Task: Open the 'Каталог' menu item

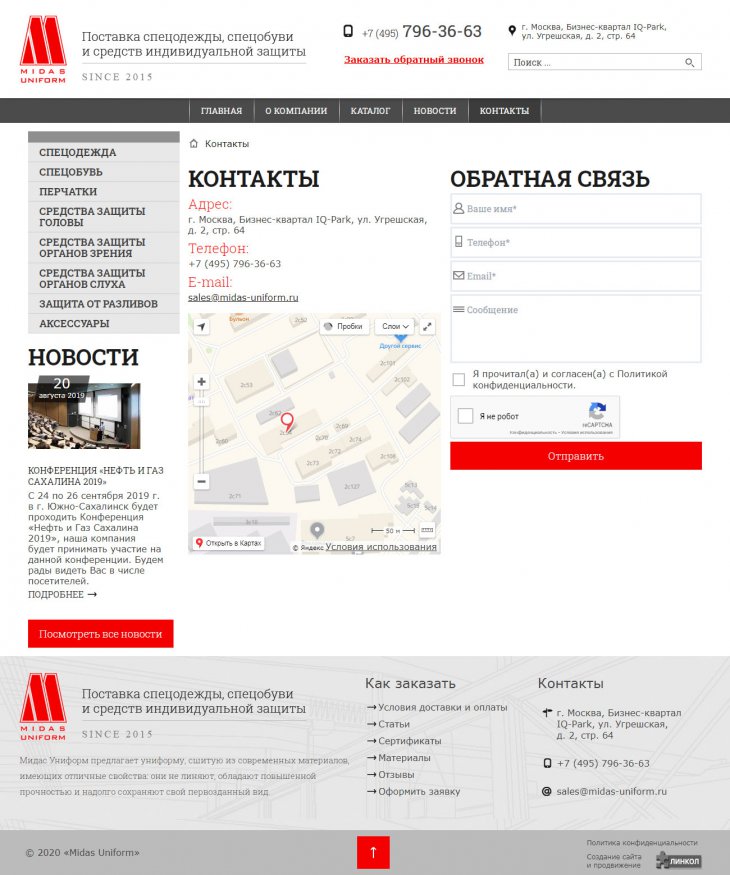Action: click(370, 111)
